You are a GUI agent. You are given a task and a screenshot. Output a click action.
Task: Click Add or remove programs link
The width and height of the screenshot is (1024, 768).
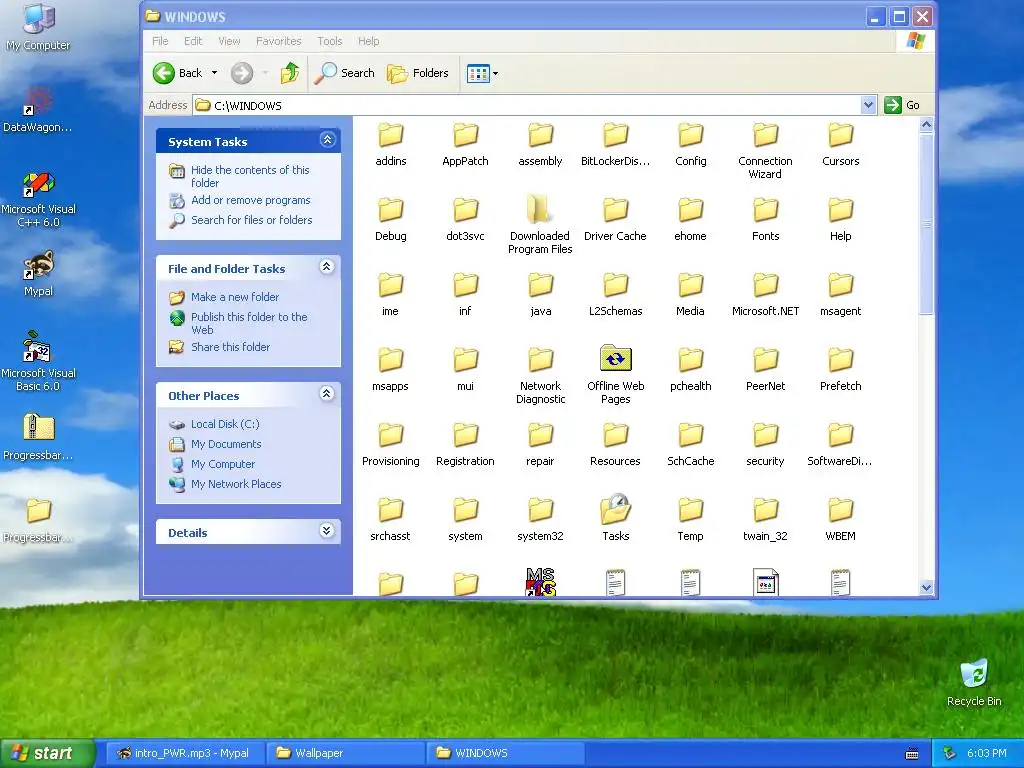[x=251, y=200]
